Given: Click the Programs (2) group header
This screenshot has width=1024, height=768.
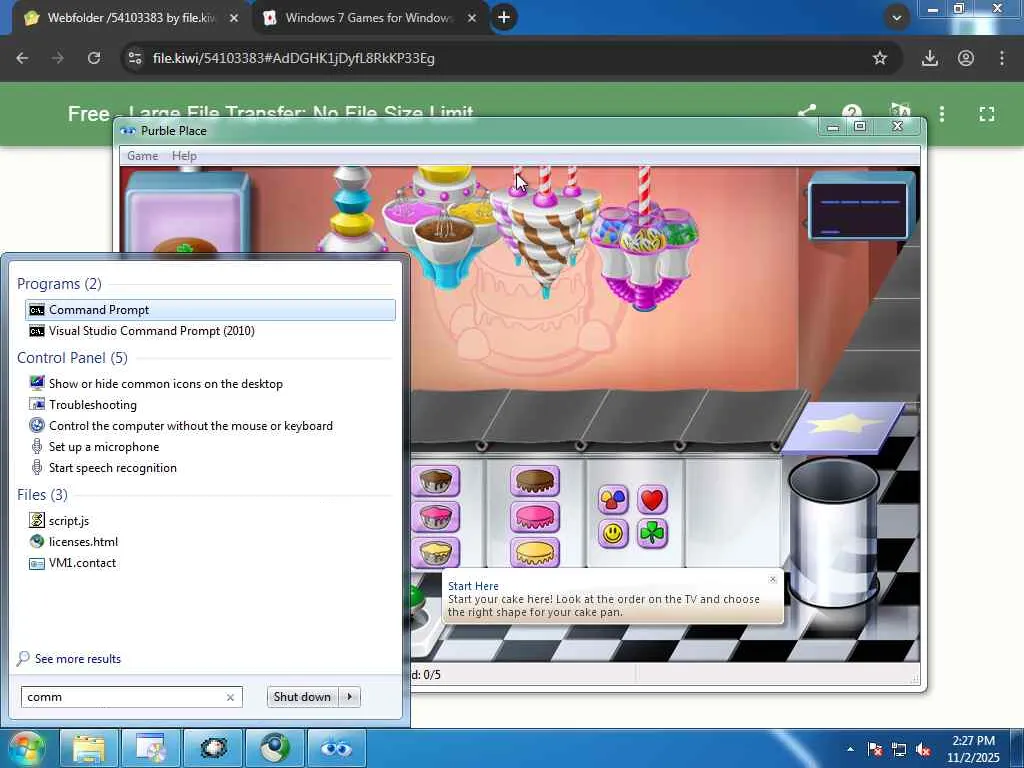Looking at the screenshot, I should (x=59, y=283).
